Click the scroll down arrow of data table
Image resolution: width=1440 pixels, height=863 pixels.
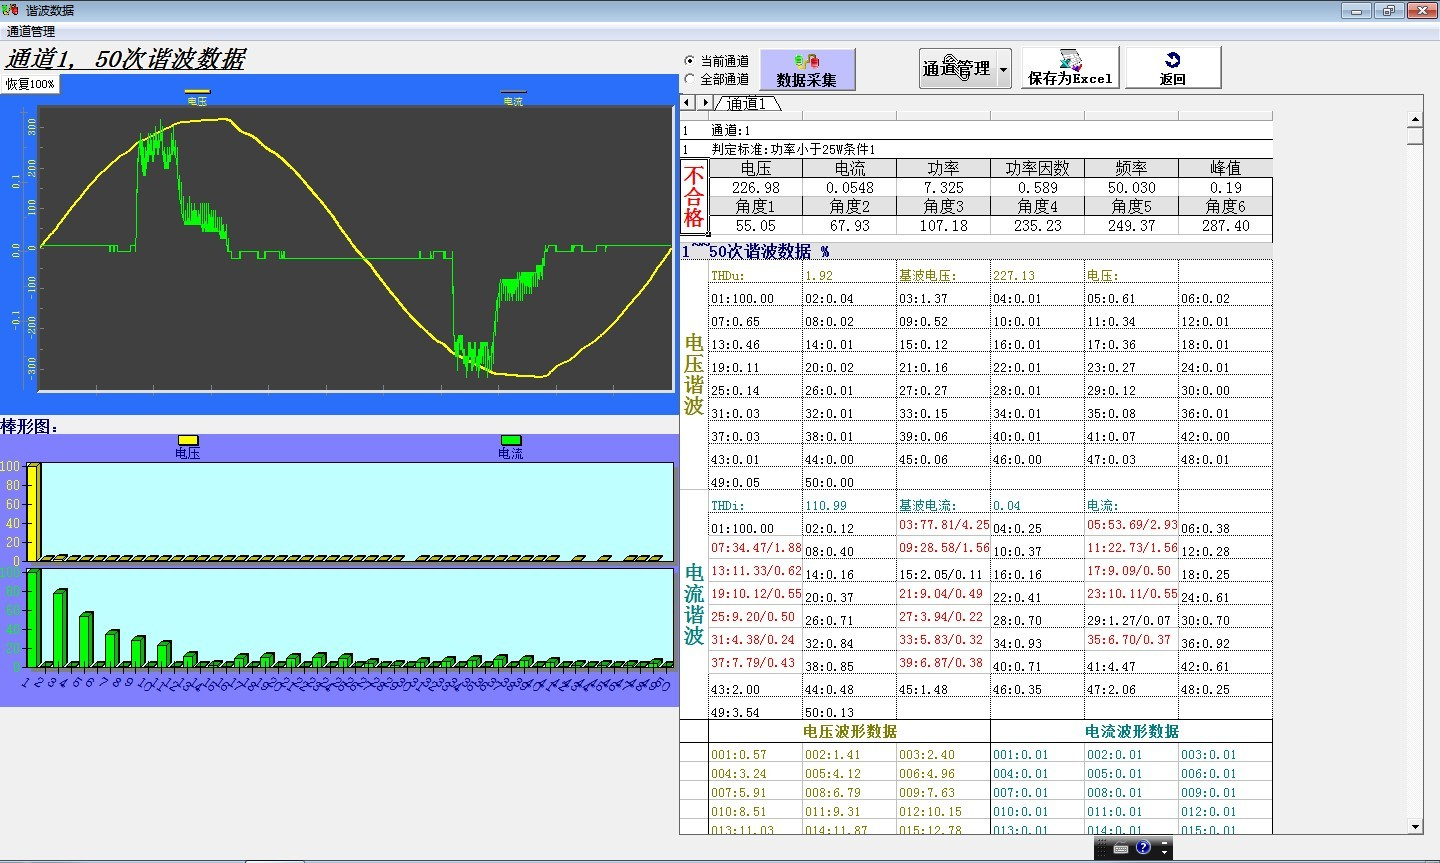(1414, 826)
